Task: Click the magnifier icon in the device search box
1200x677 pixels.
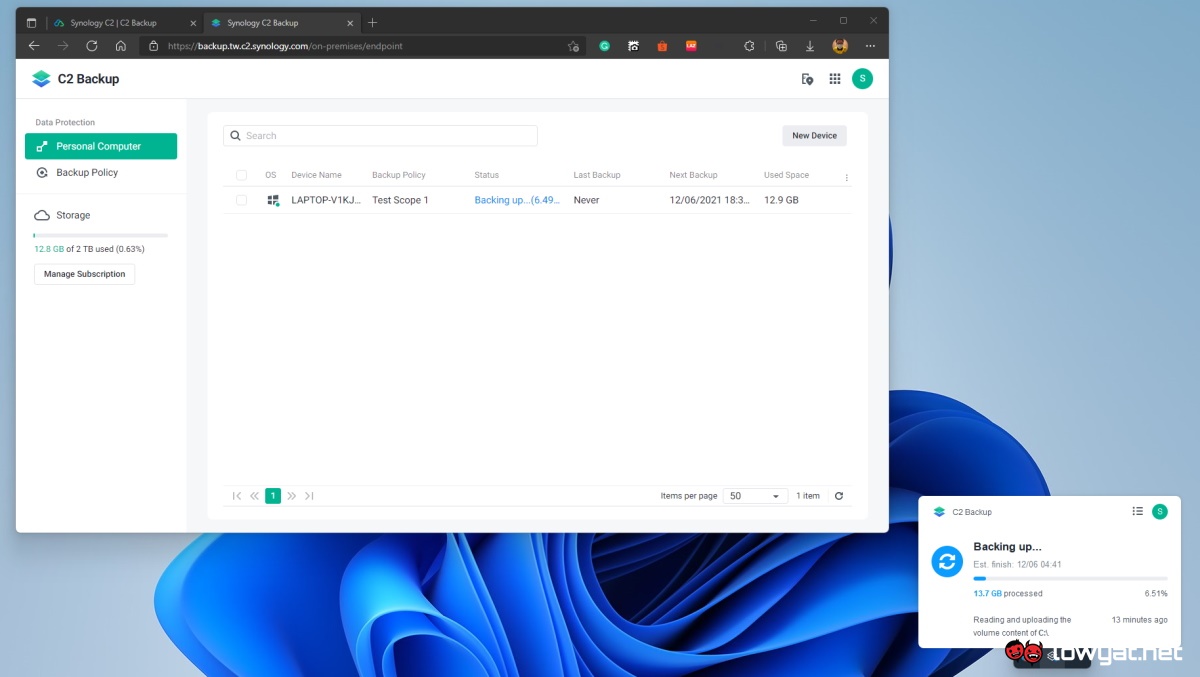Action: tap(235, 136)
